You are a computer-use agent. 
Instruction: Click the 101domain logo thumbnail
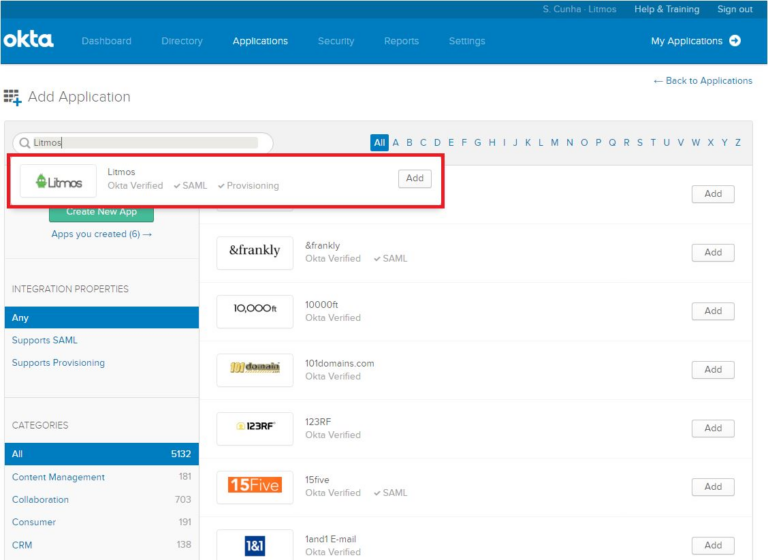pos(255,370)
